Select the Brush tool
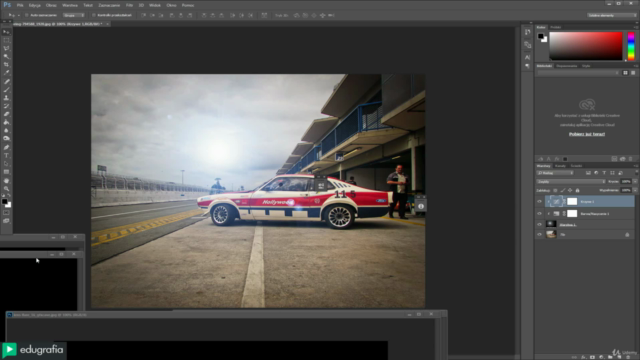The image size is (640, 360). point(6,90)
